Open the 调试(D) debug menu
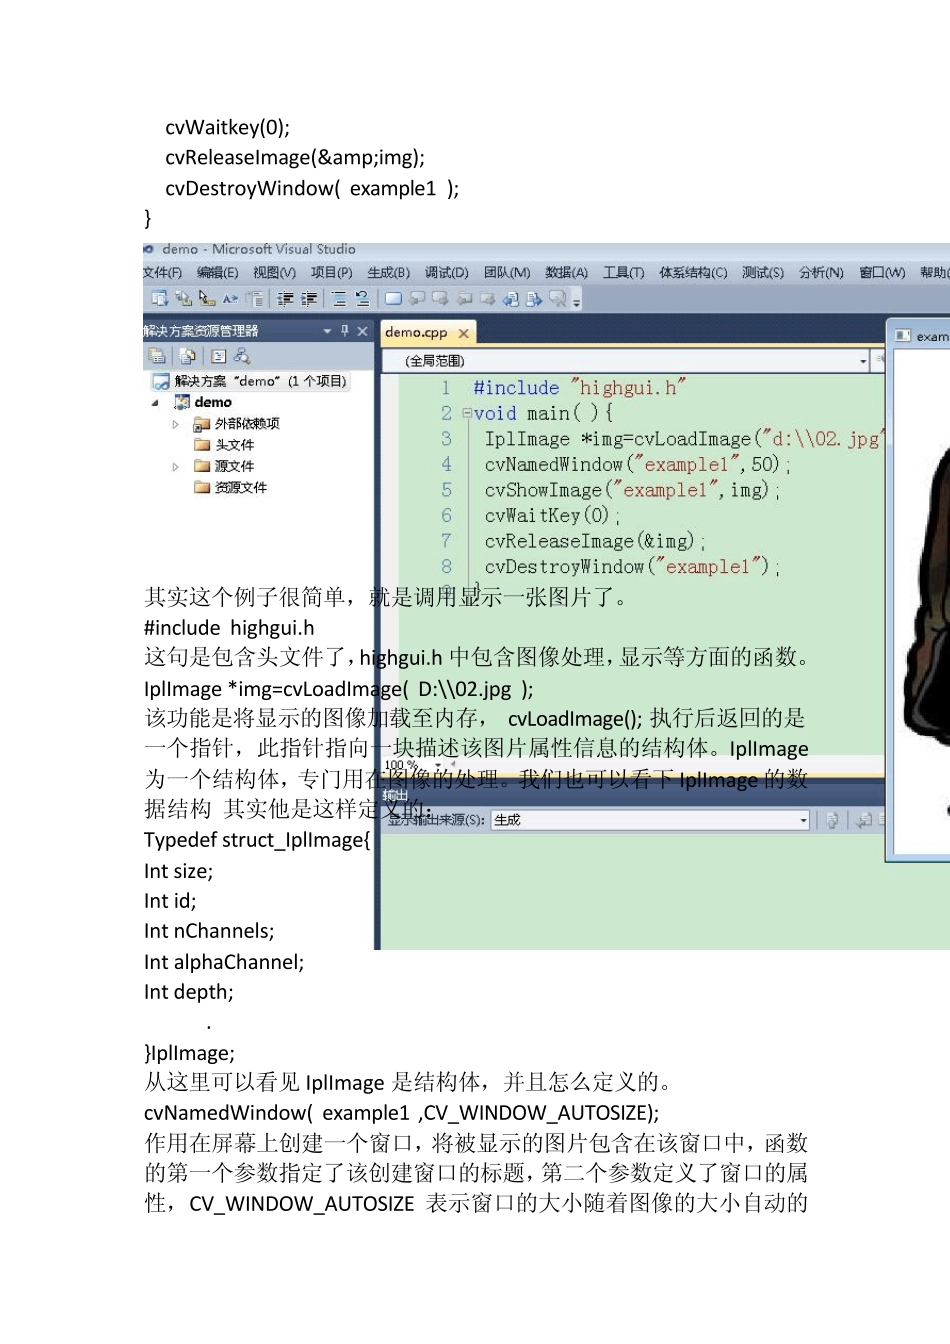 446,272
